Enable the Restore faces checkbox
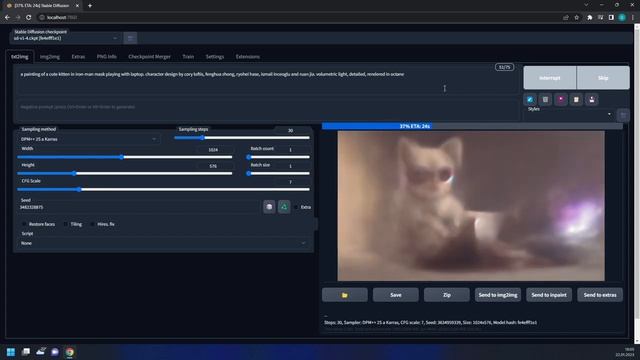The width and height of the screenshot is (640, 360). pyautogui.click(x=24, y=224)
